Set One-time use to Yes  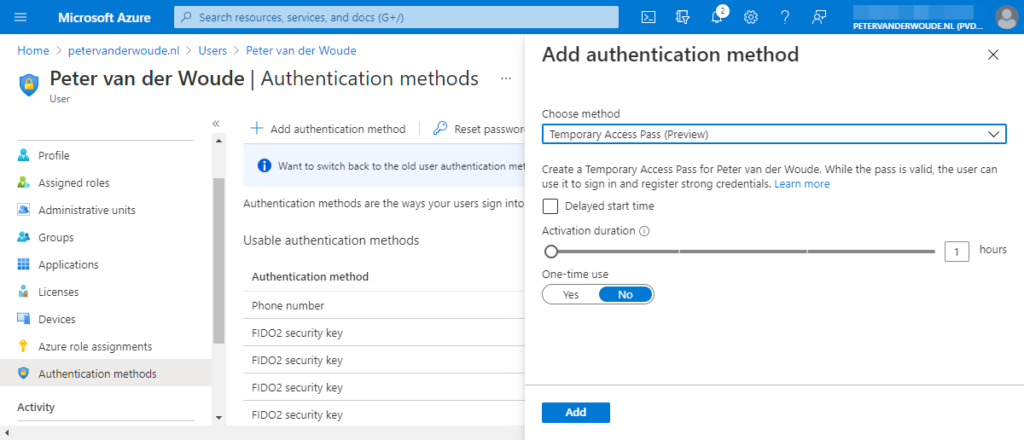coord(571,294)
